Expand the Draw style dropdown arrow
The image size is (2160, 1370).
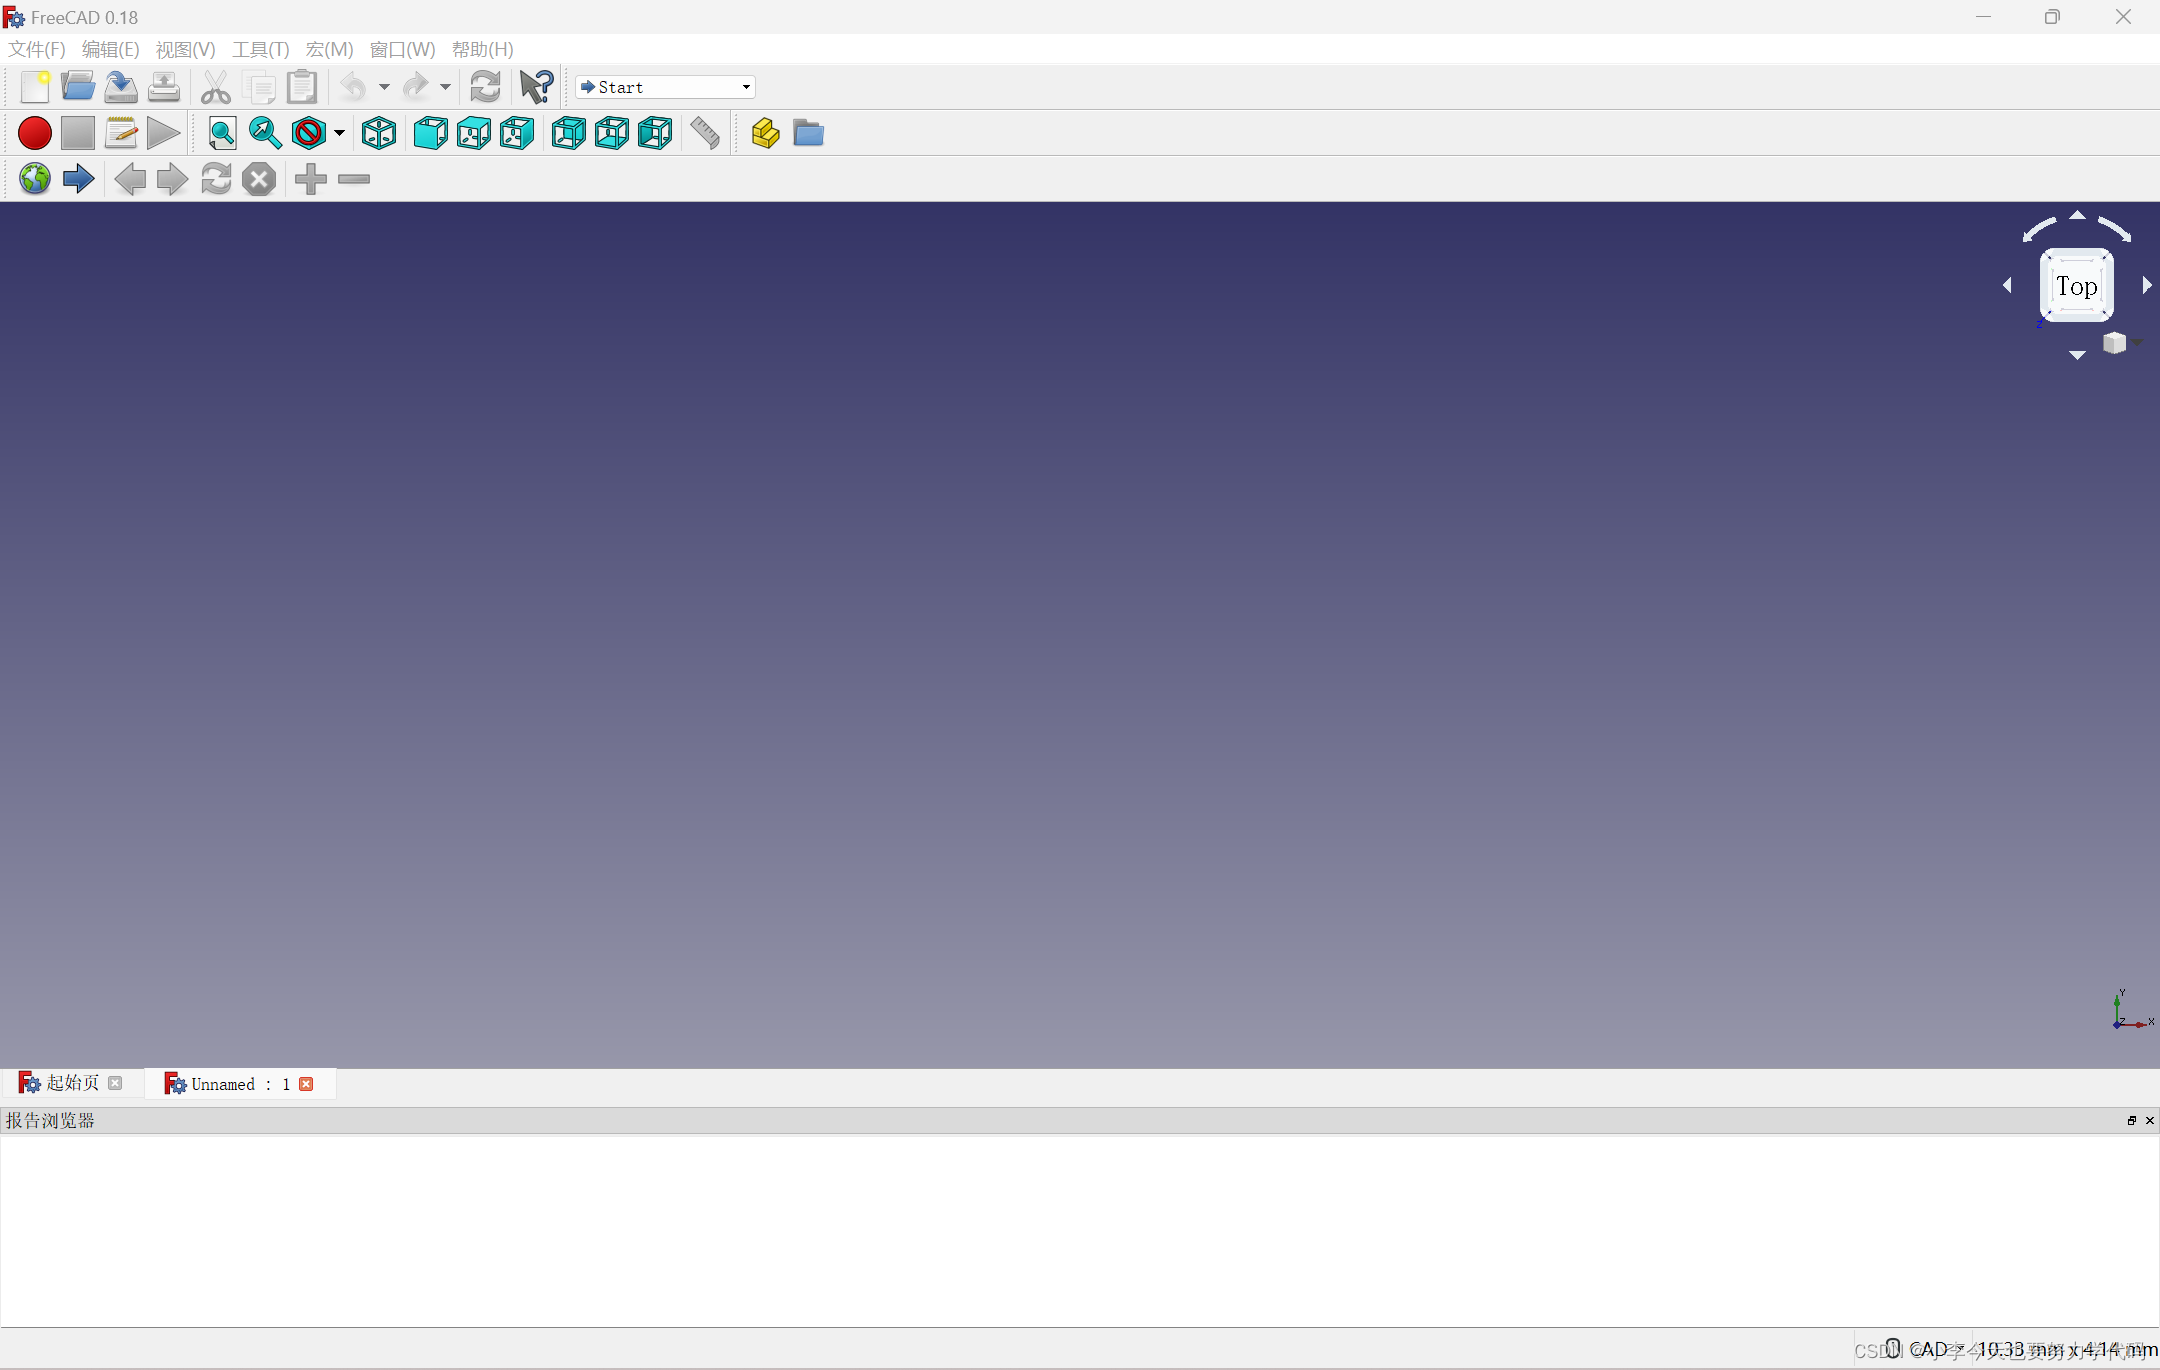click(338, 133)
